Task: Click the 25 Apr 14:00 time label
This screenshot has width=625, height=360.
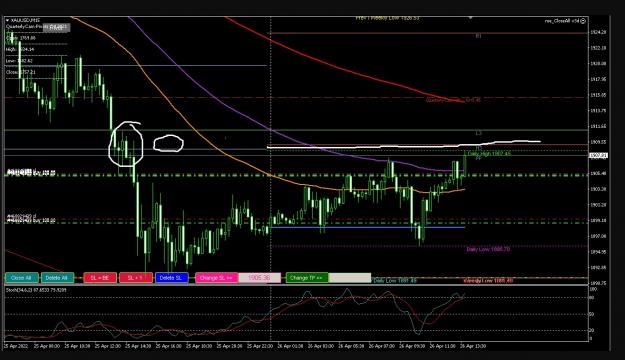Action: tap(138, 346)
